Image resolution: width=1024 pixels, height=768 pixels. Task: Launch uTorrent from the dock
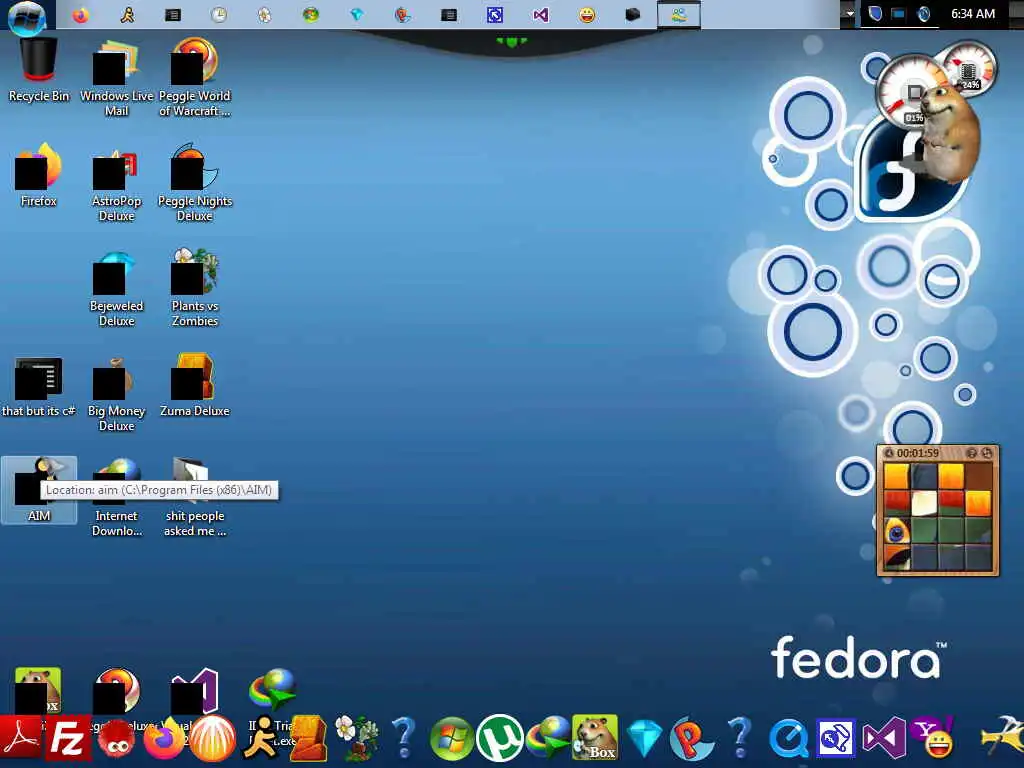[x=500, y=739]
